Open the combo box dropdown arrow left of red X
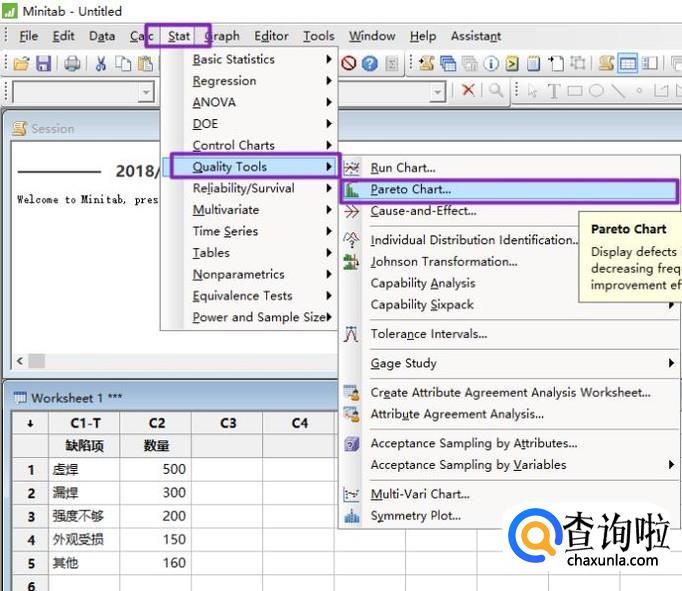This screenshot has height=591, width=682. click(x=438, y=92)
